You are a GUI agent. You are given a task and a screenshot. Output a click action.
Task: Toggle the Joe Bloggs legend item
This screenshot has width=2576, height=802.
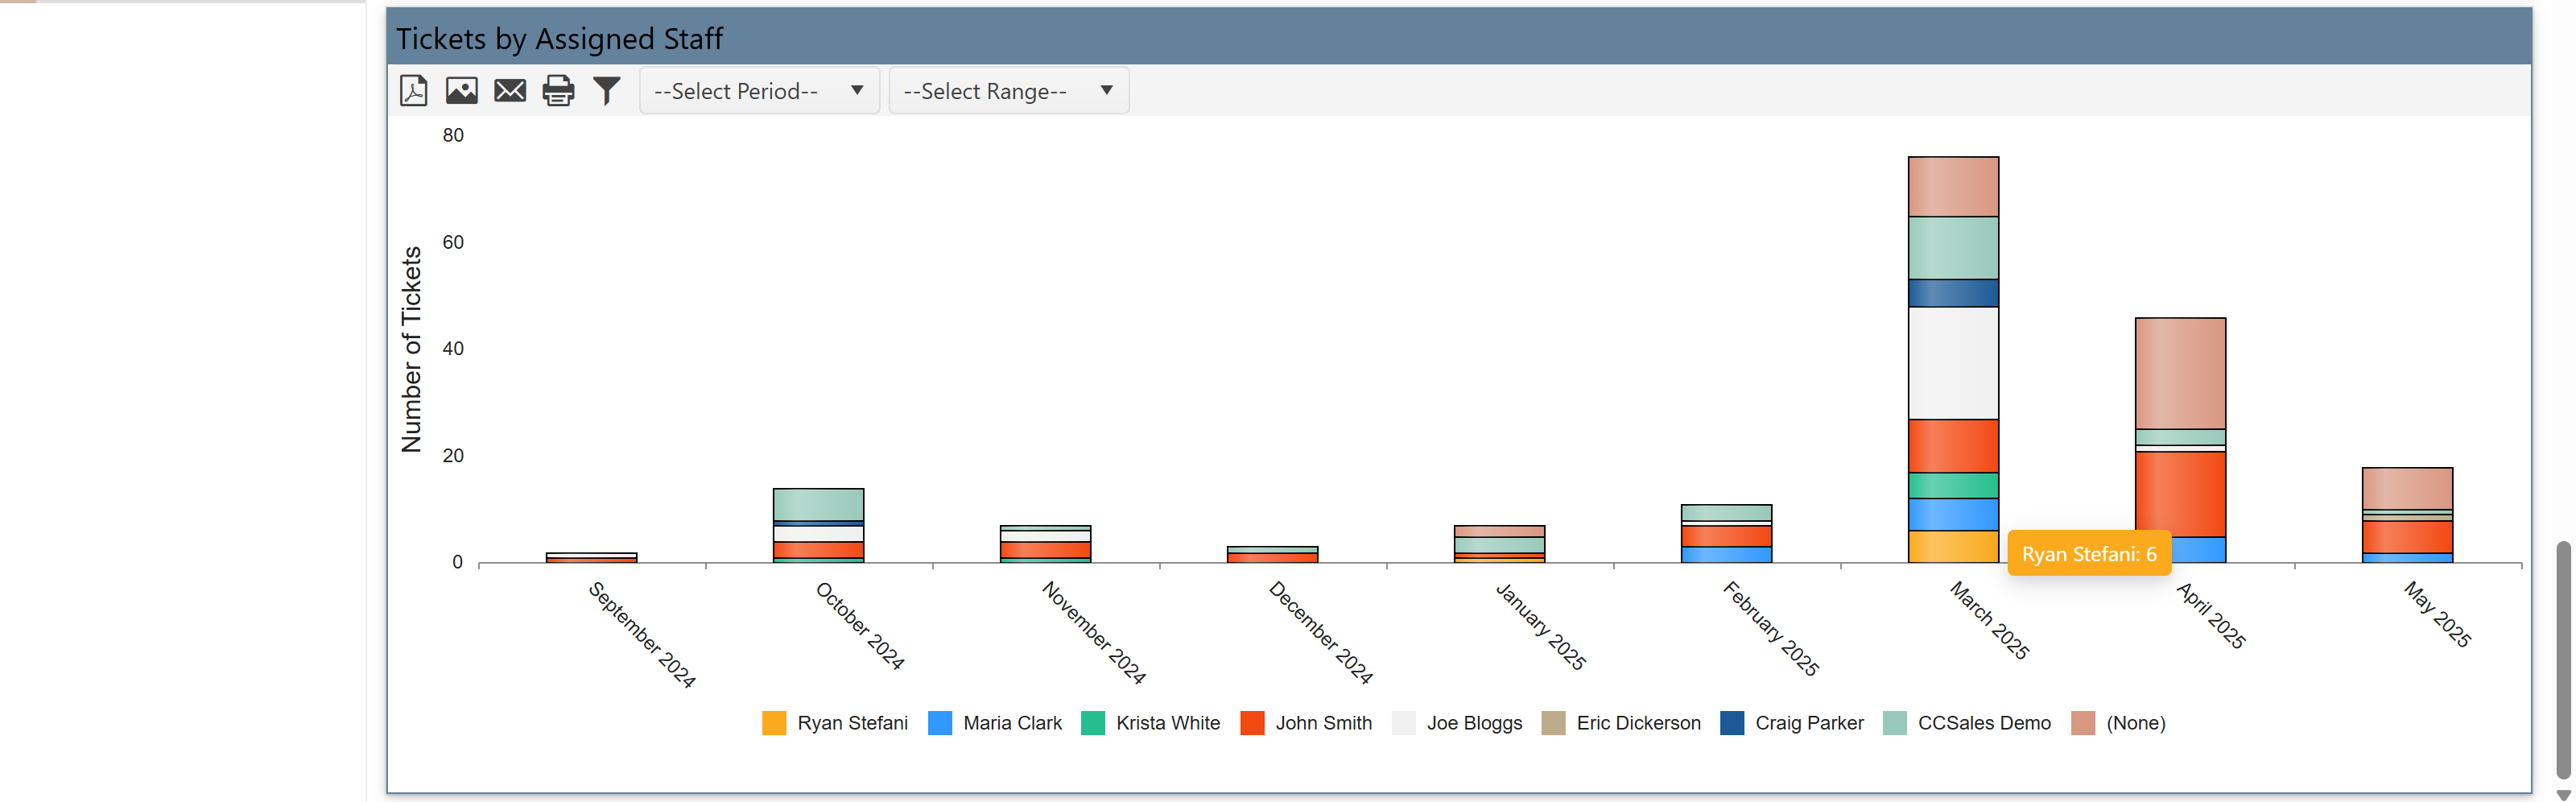[x=1473, y=723]
